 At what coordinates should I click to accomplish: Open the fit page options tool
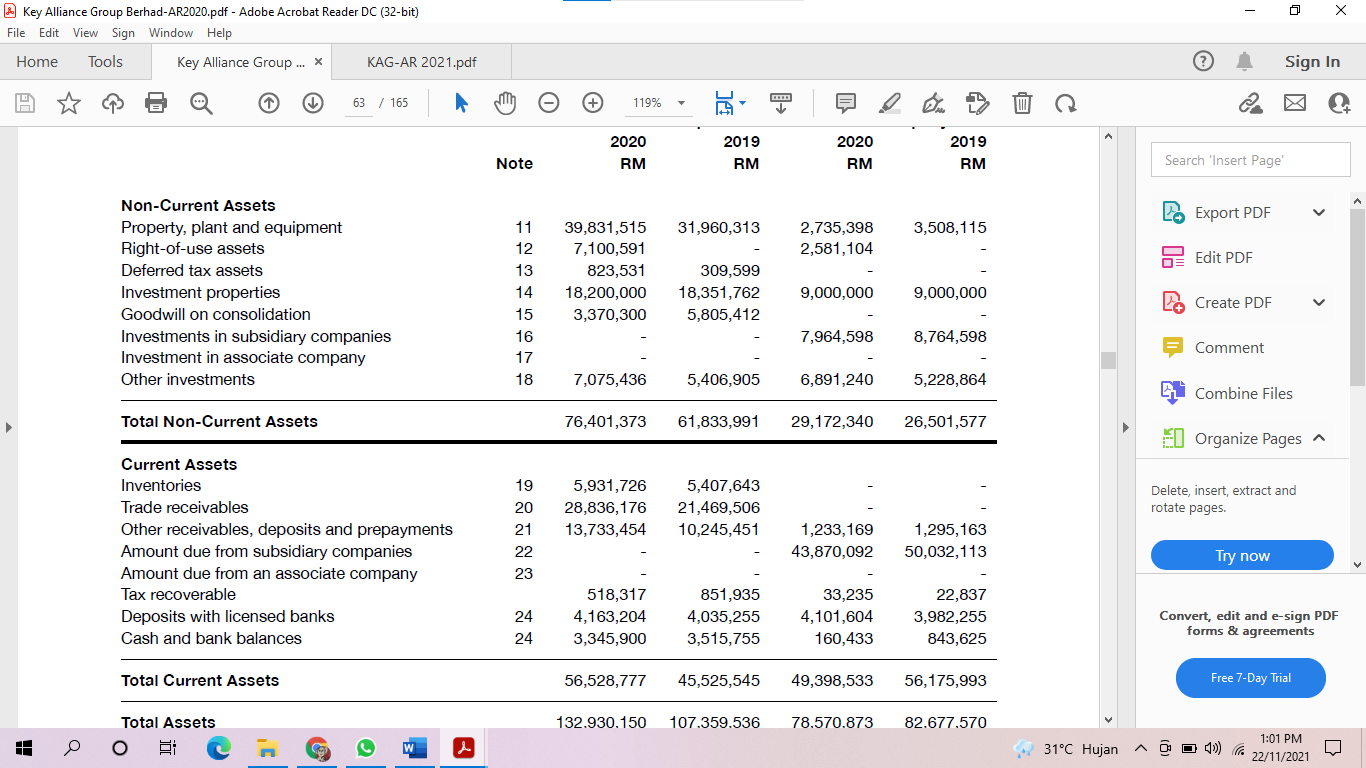[730, 103]
